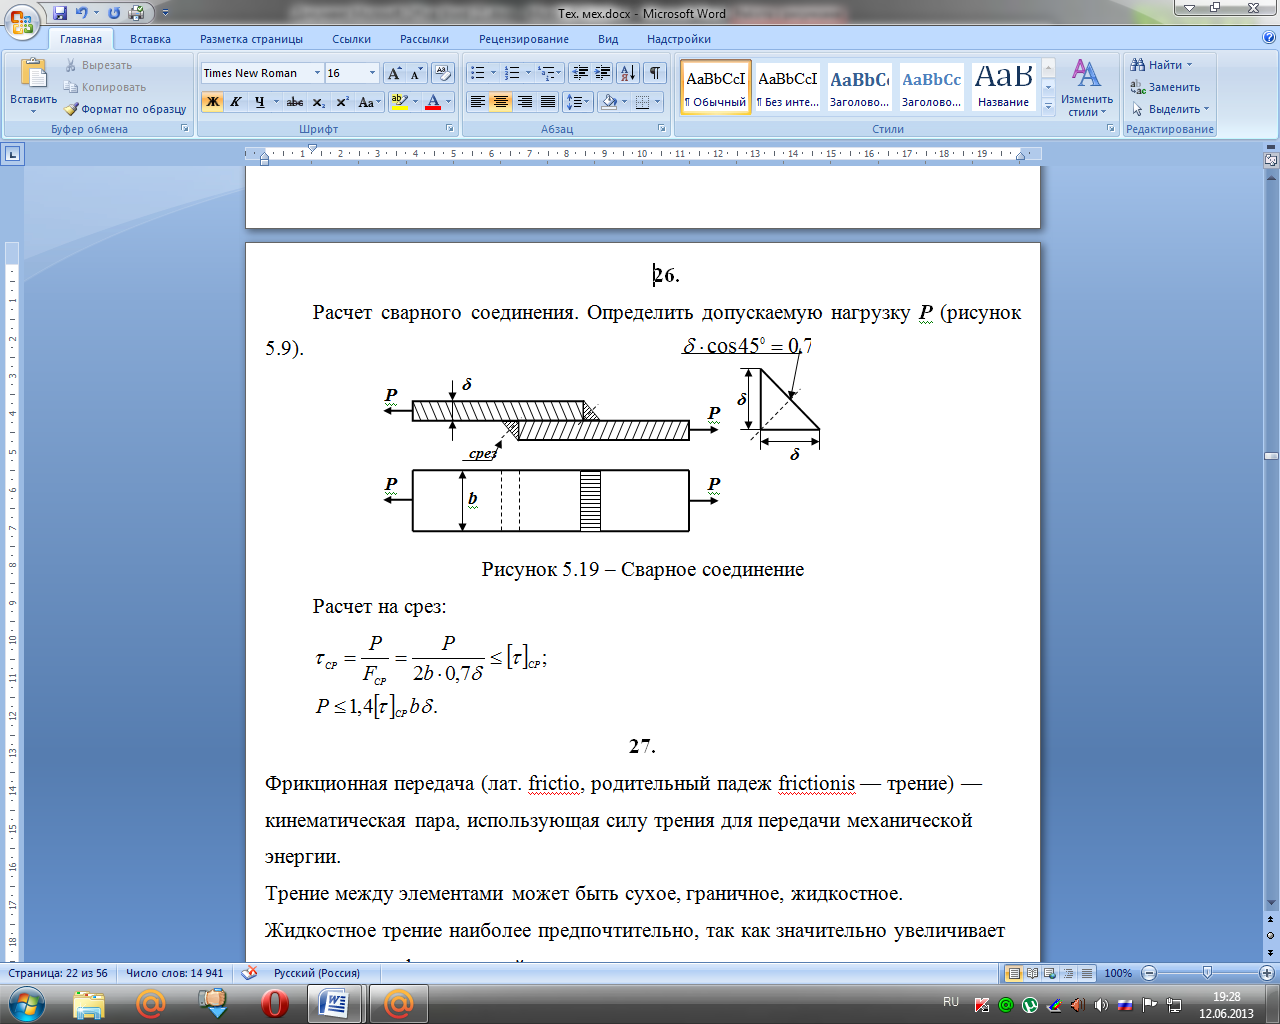Screen dimensions: 1280x1024
Task: Sort the selected text
Action: click(x=628, y=73)
